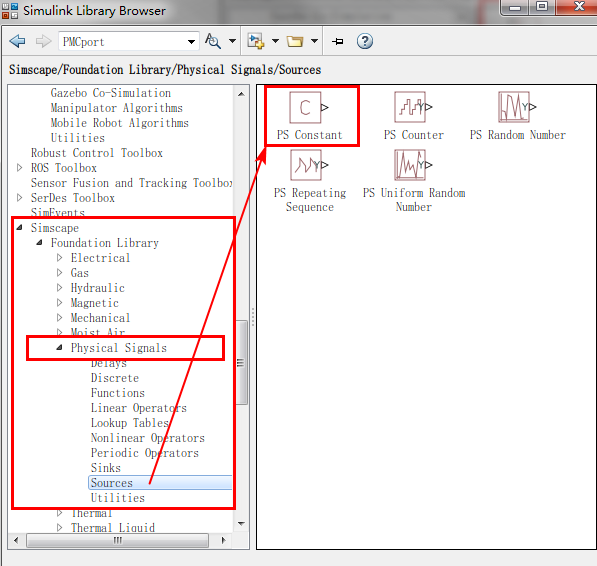The image size is (597, 566).
Task: Click the forward navigation arrow
Action: [x=43, y=41]
